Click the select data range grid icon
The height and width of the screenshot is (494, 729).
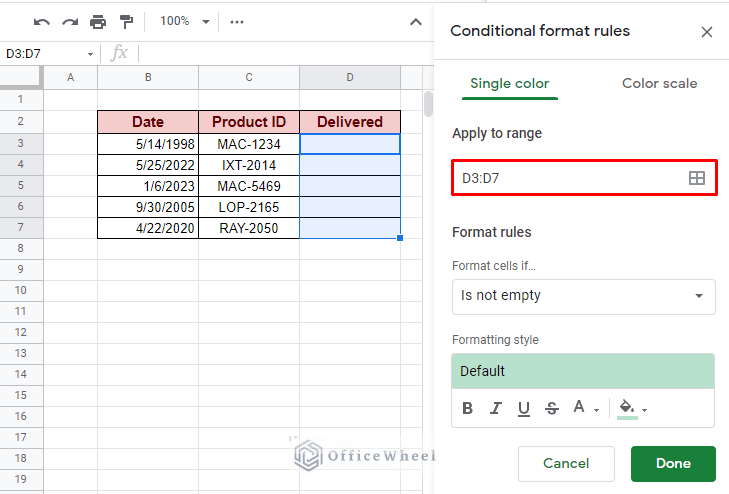coord(696,178)
